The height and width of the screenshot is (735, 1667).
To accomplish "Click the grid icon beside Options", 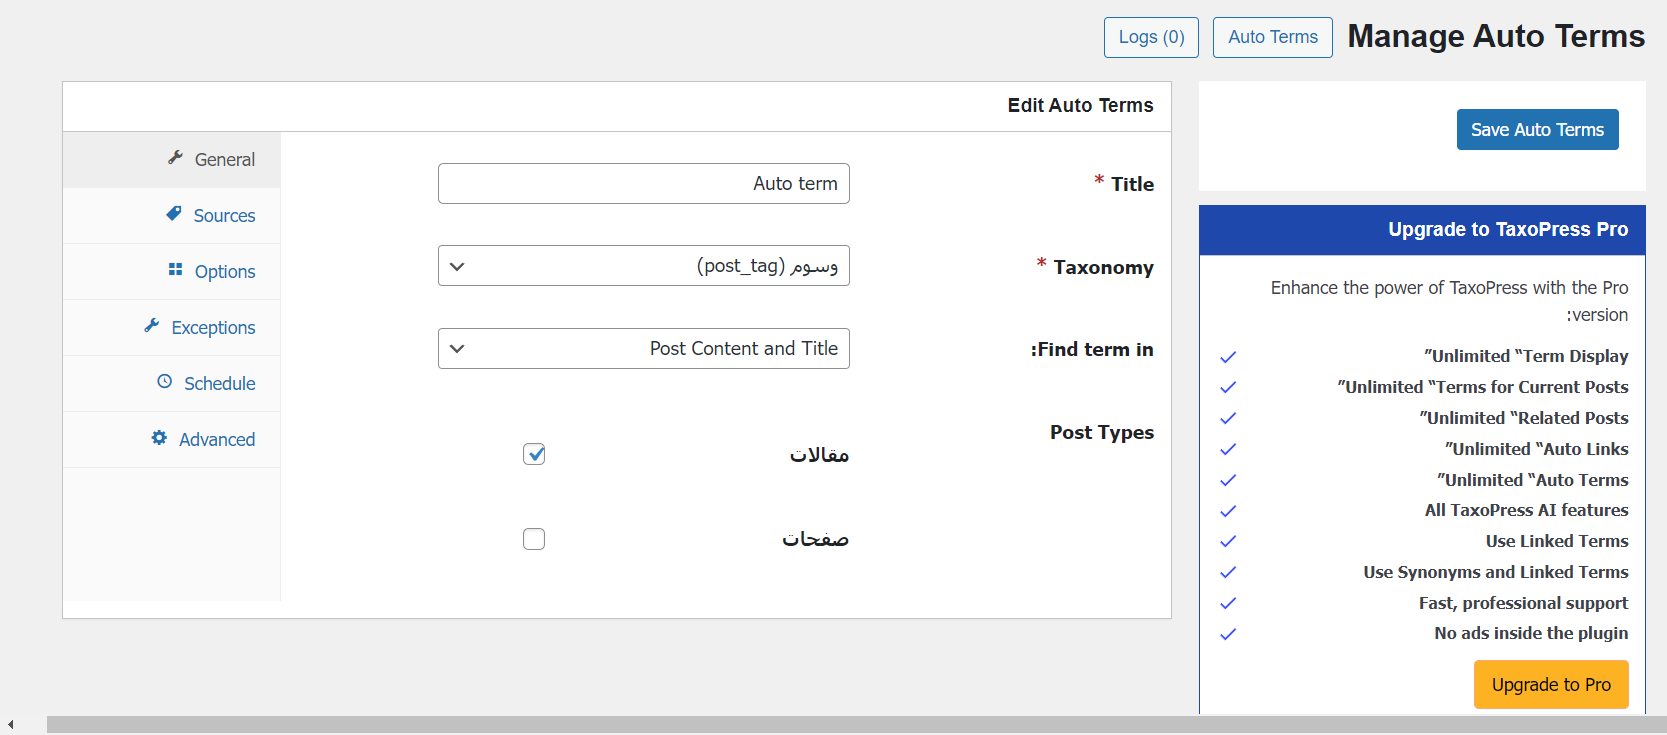I will tap(176, 270).
